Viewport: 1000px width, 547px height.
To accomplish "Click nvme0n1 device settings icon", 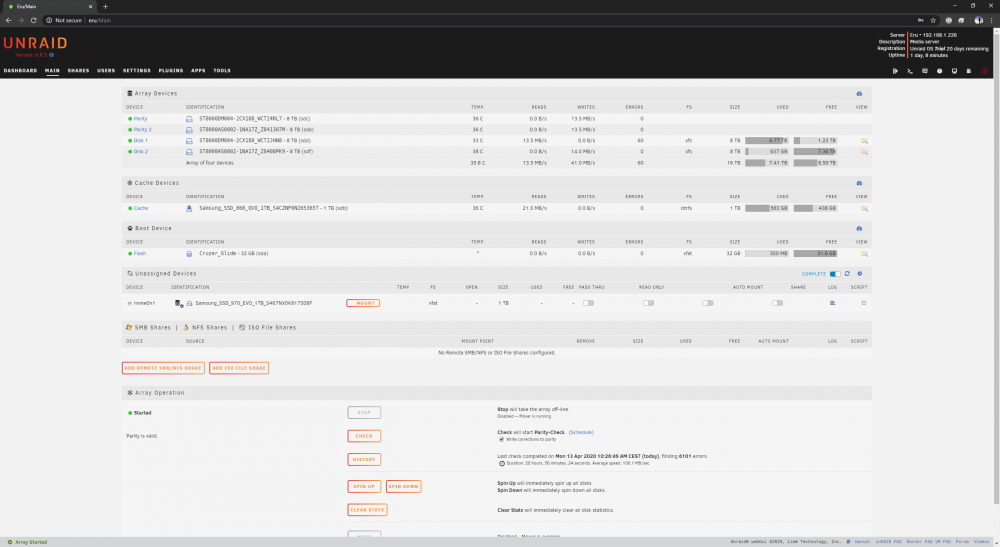I will pos(179,303).
